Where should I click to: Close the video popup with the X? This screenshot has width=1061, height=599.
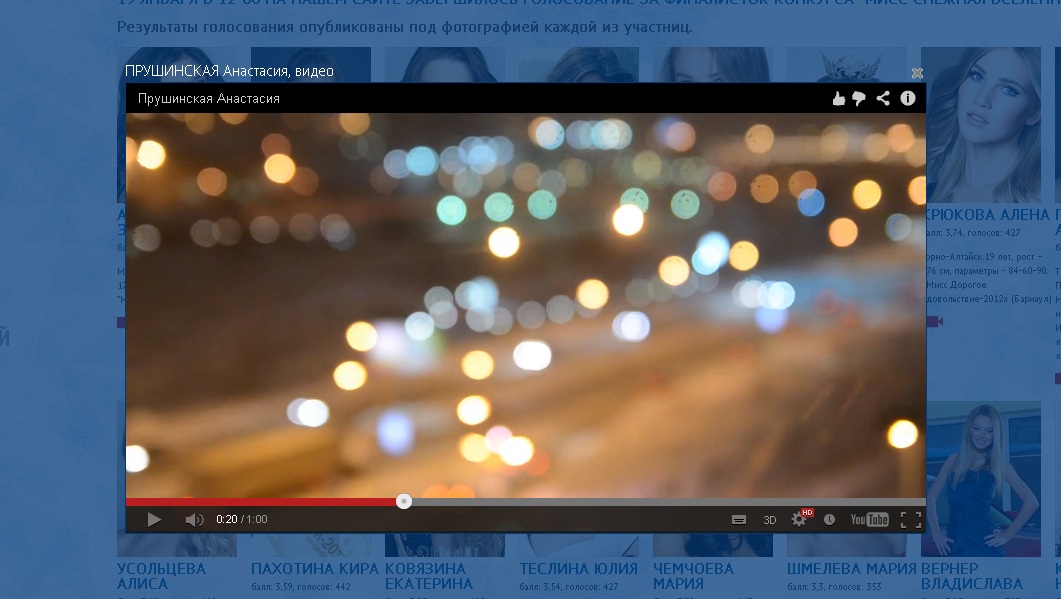coord(917,73)
